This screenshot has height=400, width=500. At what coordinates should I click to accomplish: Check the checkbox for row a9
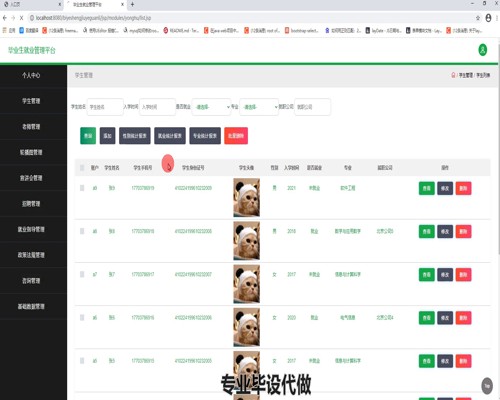coord(82,188)
